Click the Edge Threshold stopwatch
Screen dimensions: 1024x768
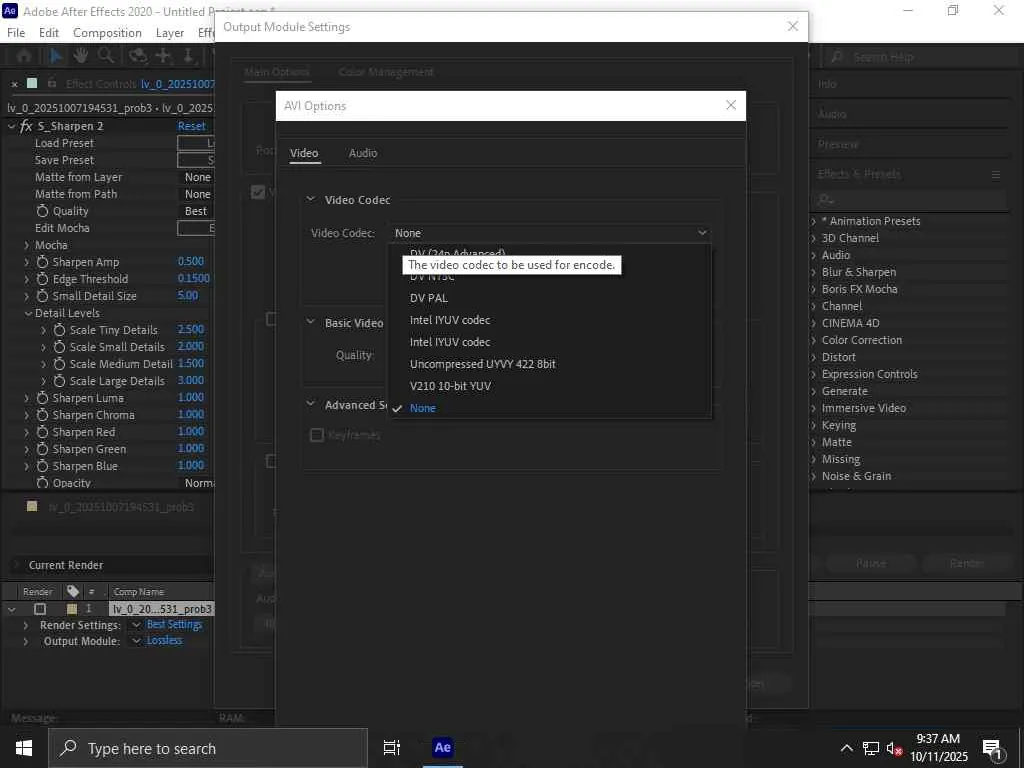click(42, 279)
